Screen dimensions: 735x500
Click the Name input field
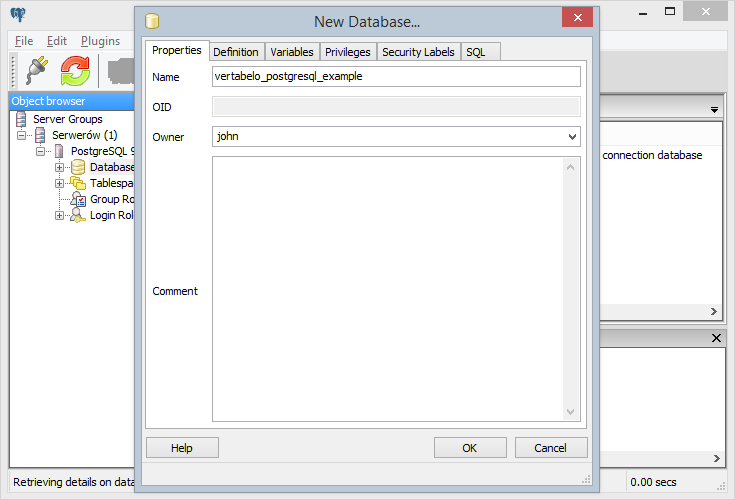click(x=396, y=76)
